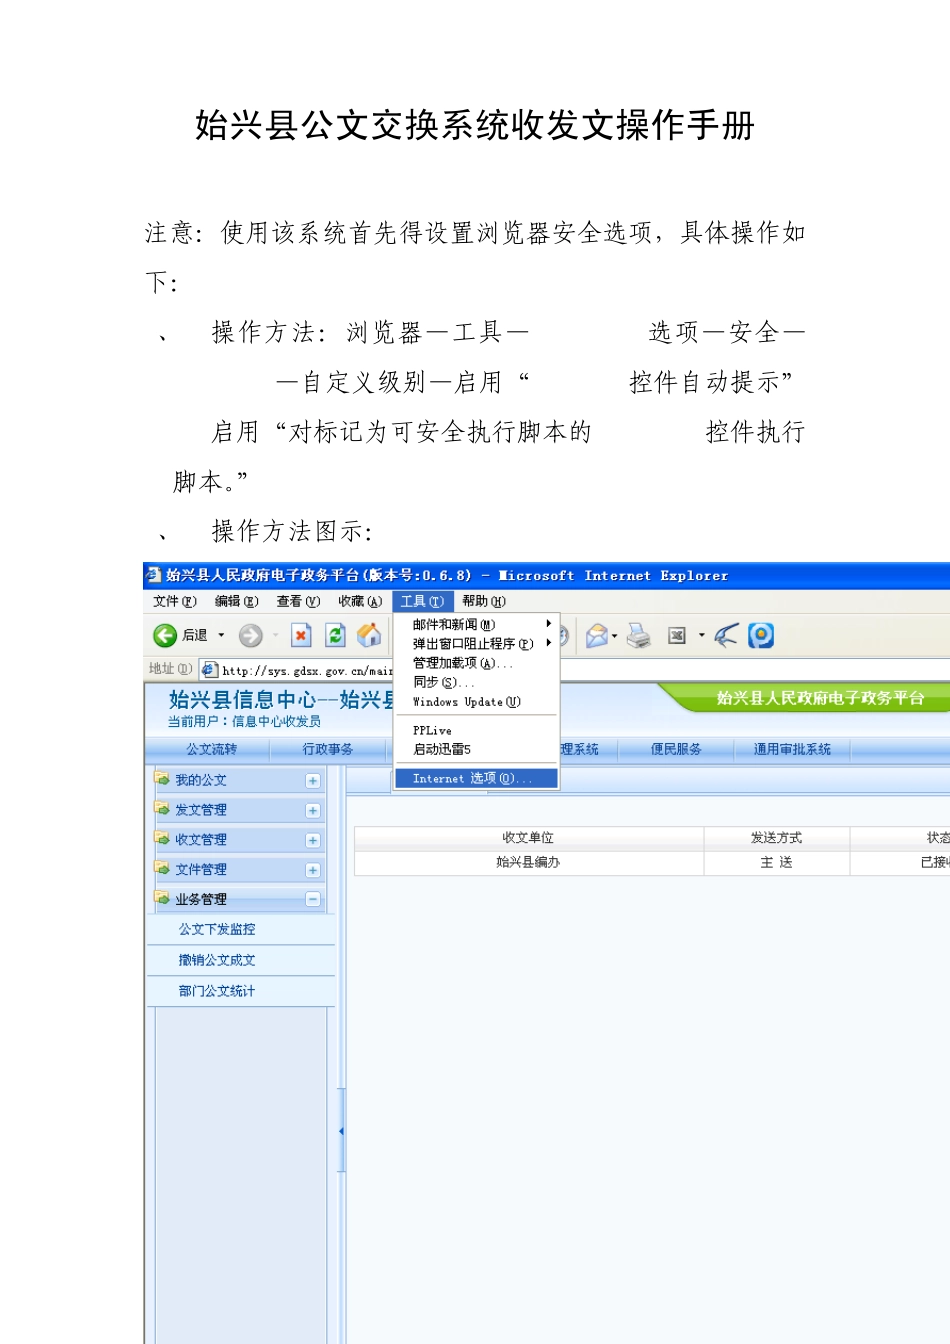The image size is (950, 1344).
Task: Expand the 文件管理 section plus button
Action: 313,871
